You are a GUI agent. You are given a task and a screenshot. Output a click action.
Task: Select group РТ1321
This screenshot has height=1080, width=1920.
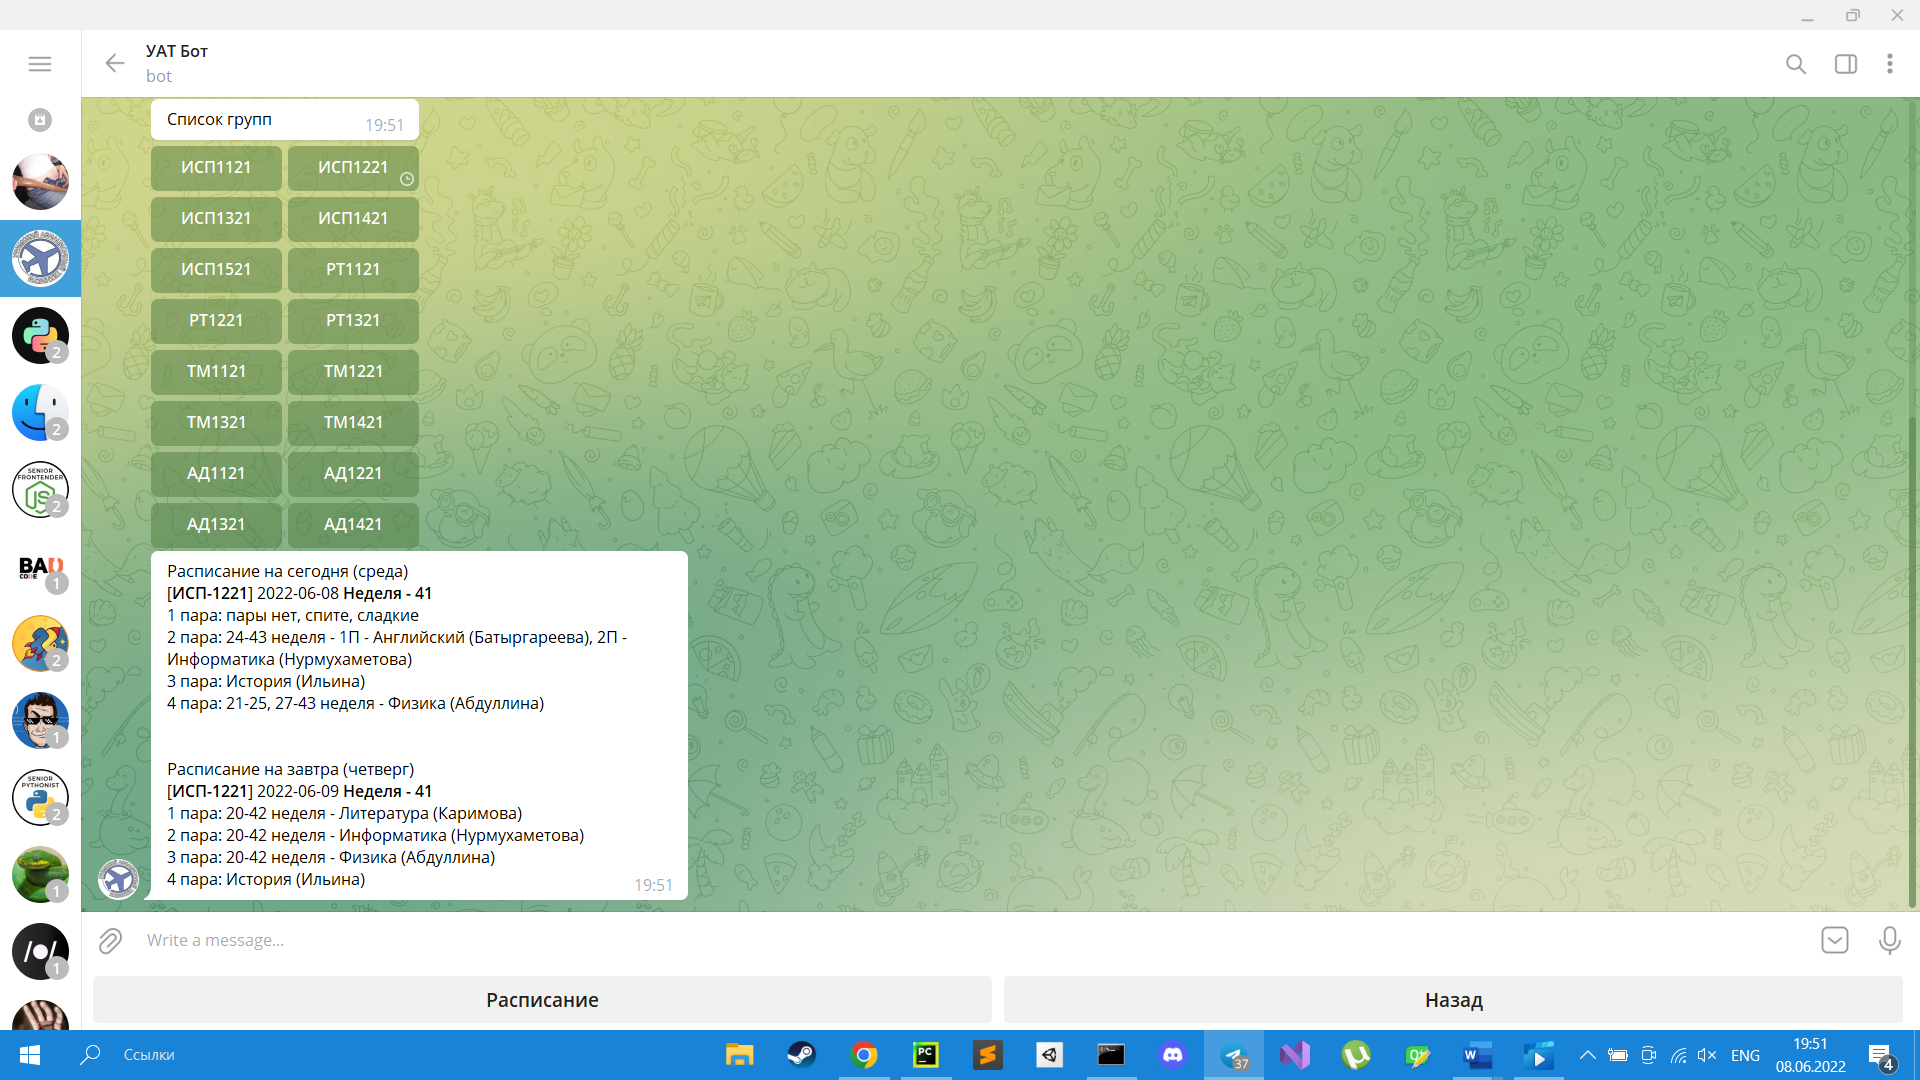pos(353,321)
